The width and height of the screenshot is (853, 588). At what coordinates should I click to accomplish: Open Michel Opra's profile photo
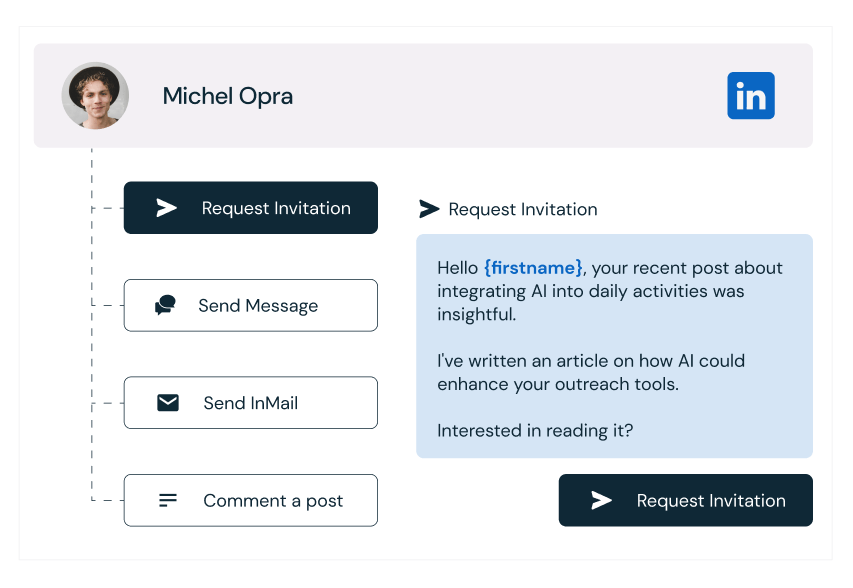click(x=95, y=96)
